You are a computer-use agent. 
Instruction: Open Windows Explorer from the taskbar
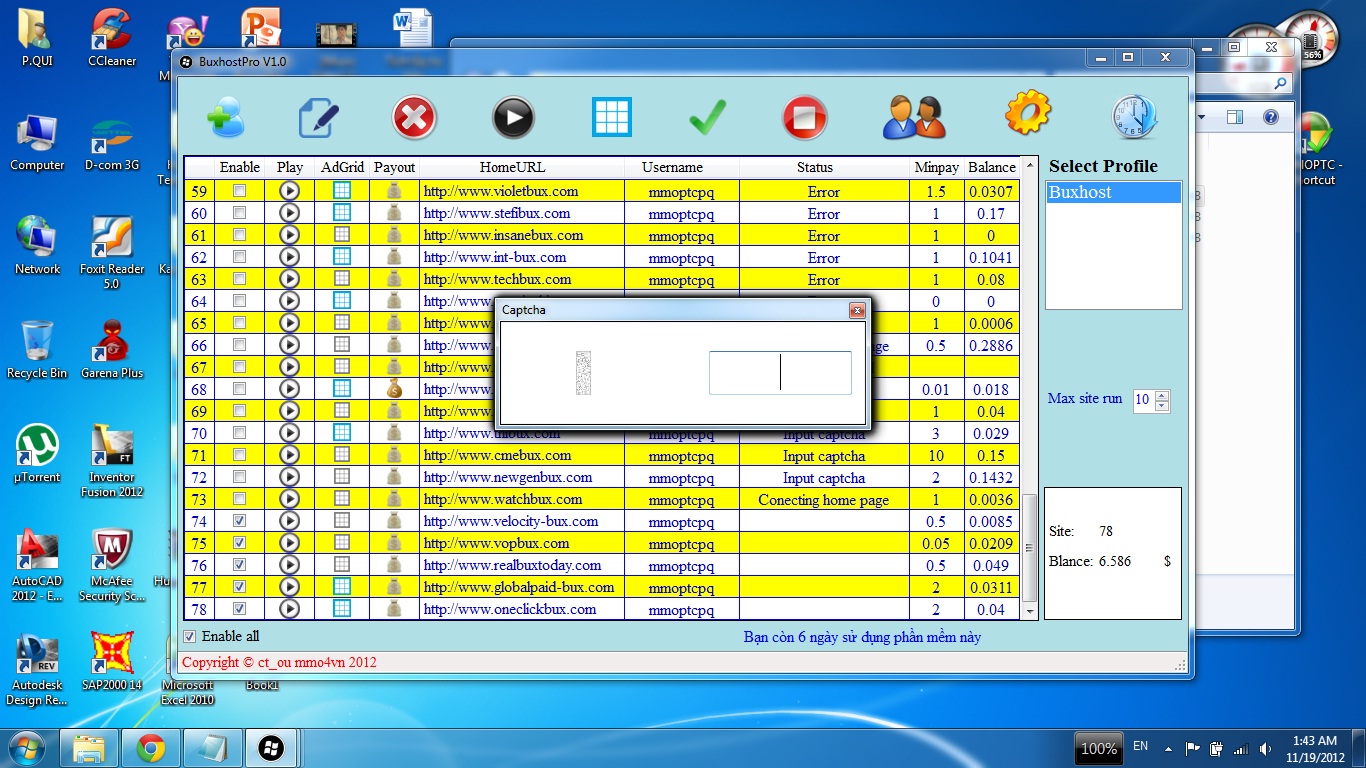(89, 748)
